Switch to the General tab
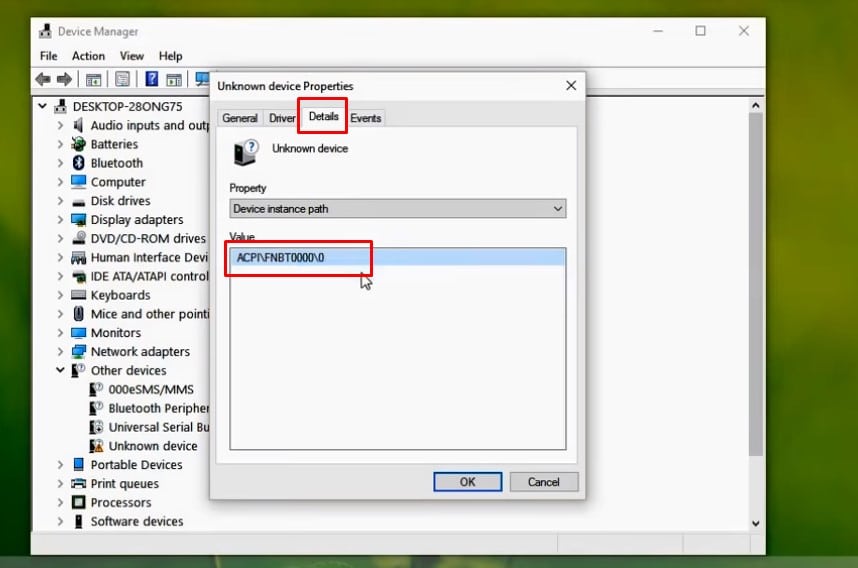Image resolution: width=858 pixels, height=568 pixels. [x=240, y=118]
